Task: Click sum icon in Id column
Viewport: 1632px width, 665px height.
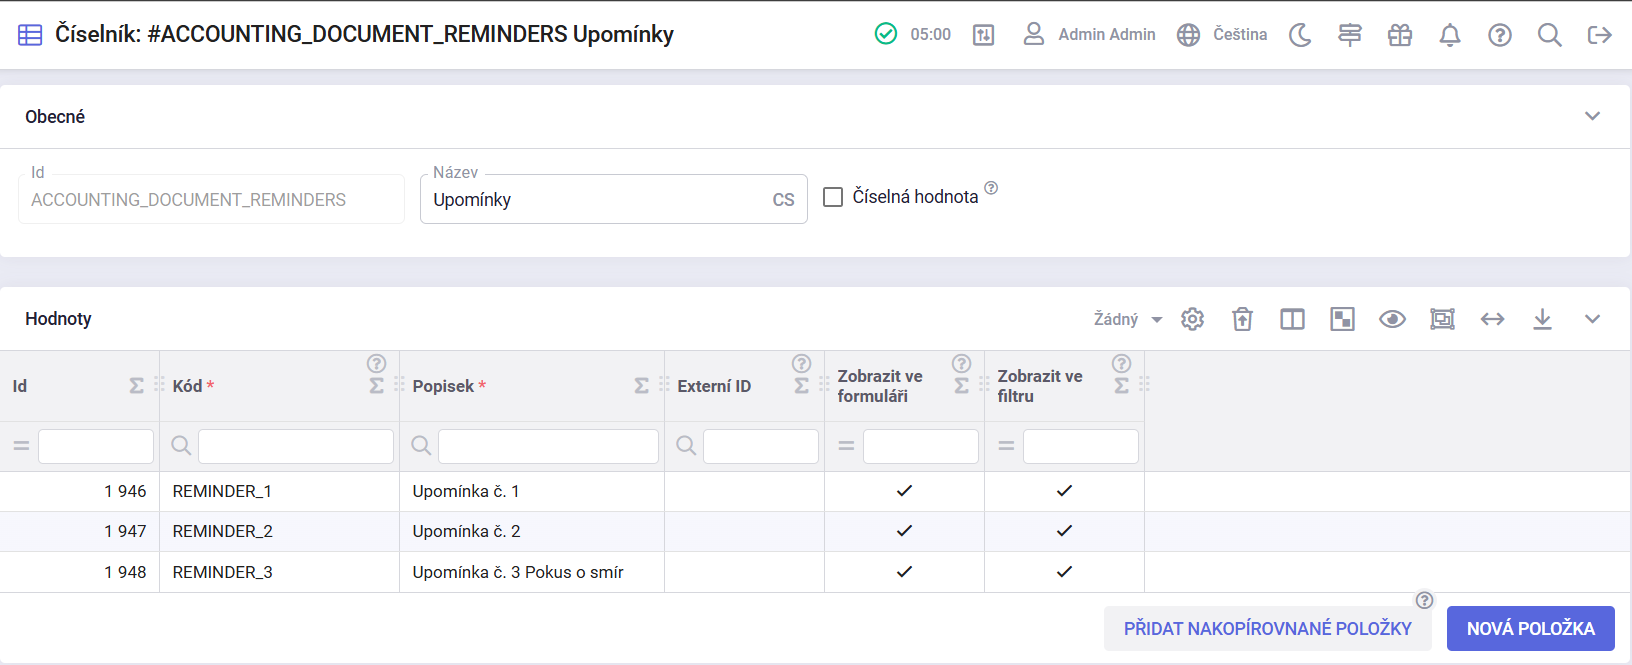Action: pyautogui.click(x=137, y=386)
